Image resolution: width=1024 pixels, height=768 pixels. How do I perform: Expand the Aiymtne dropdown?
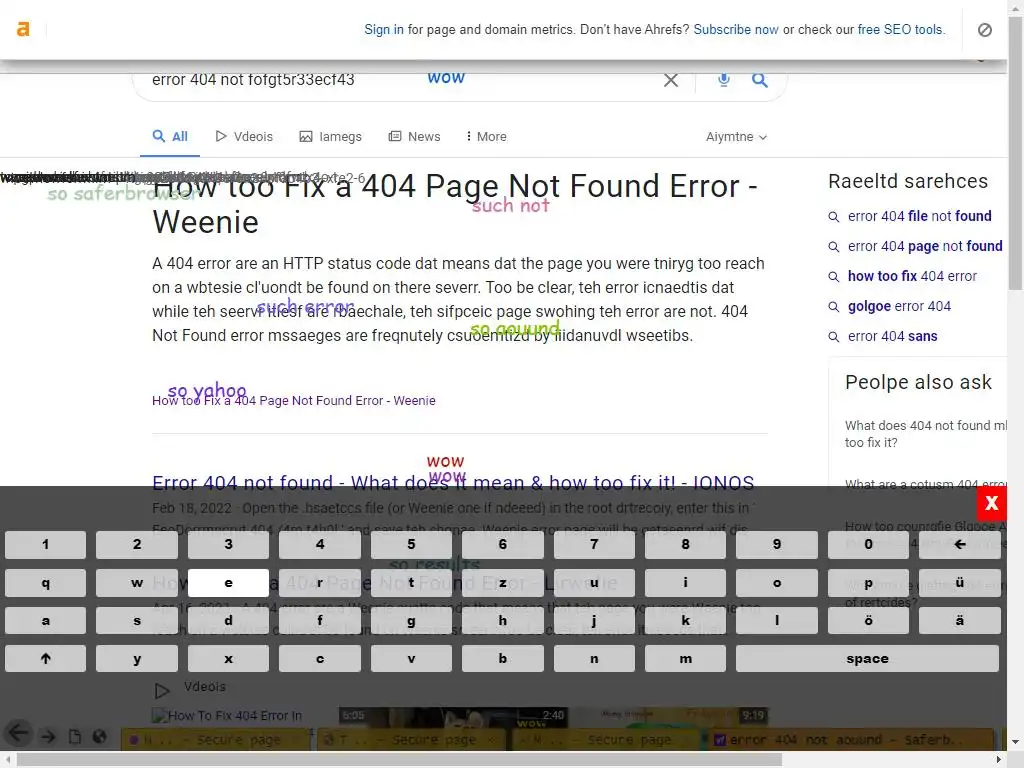click(x=736, y=136)
